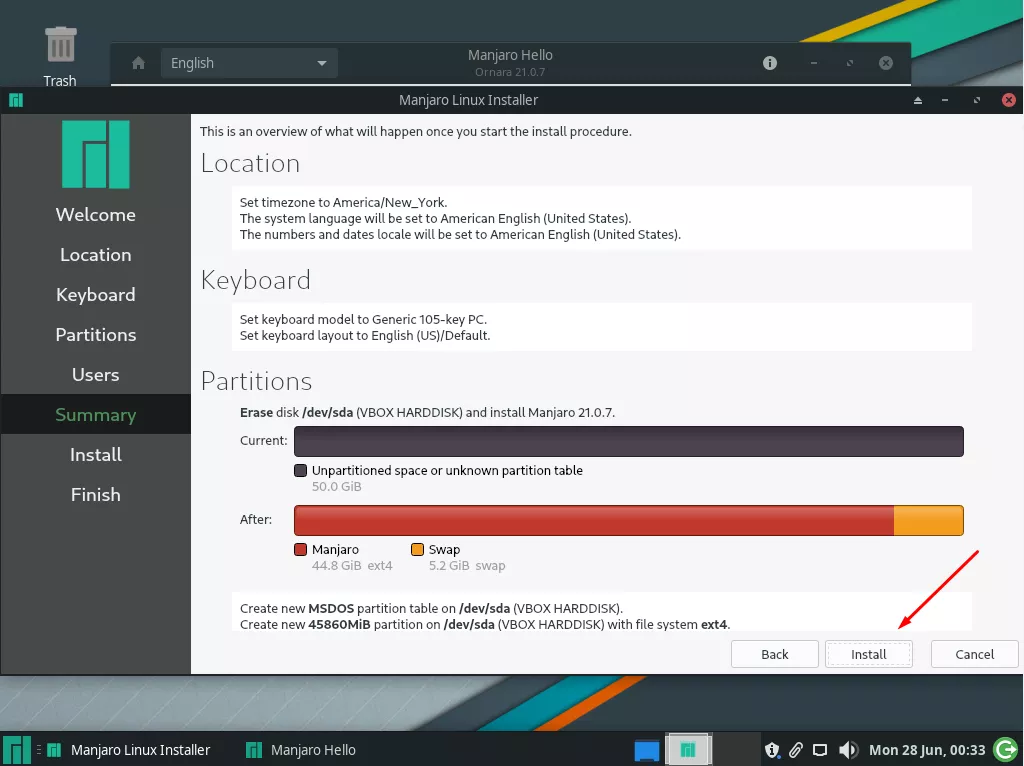This screenshot has width=1024, height=766.
Task: Click the Current disk layout bar
Action: pyautogui.click(x=629, y=441)
